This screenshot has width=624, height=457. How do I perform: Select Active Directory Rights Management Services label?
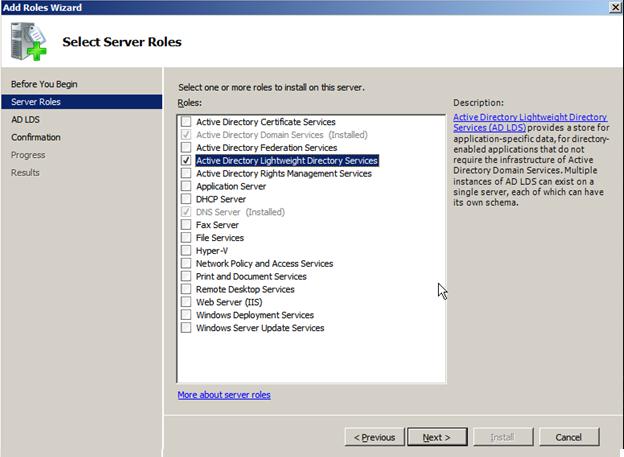[x=284, y=173]
